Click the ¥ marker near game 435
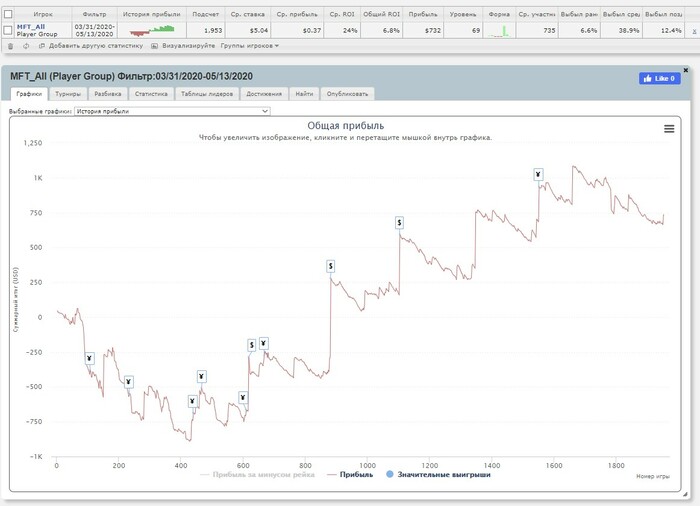This screenshot has height=506, width=700. (192, 401)
